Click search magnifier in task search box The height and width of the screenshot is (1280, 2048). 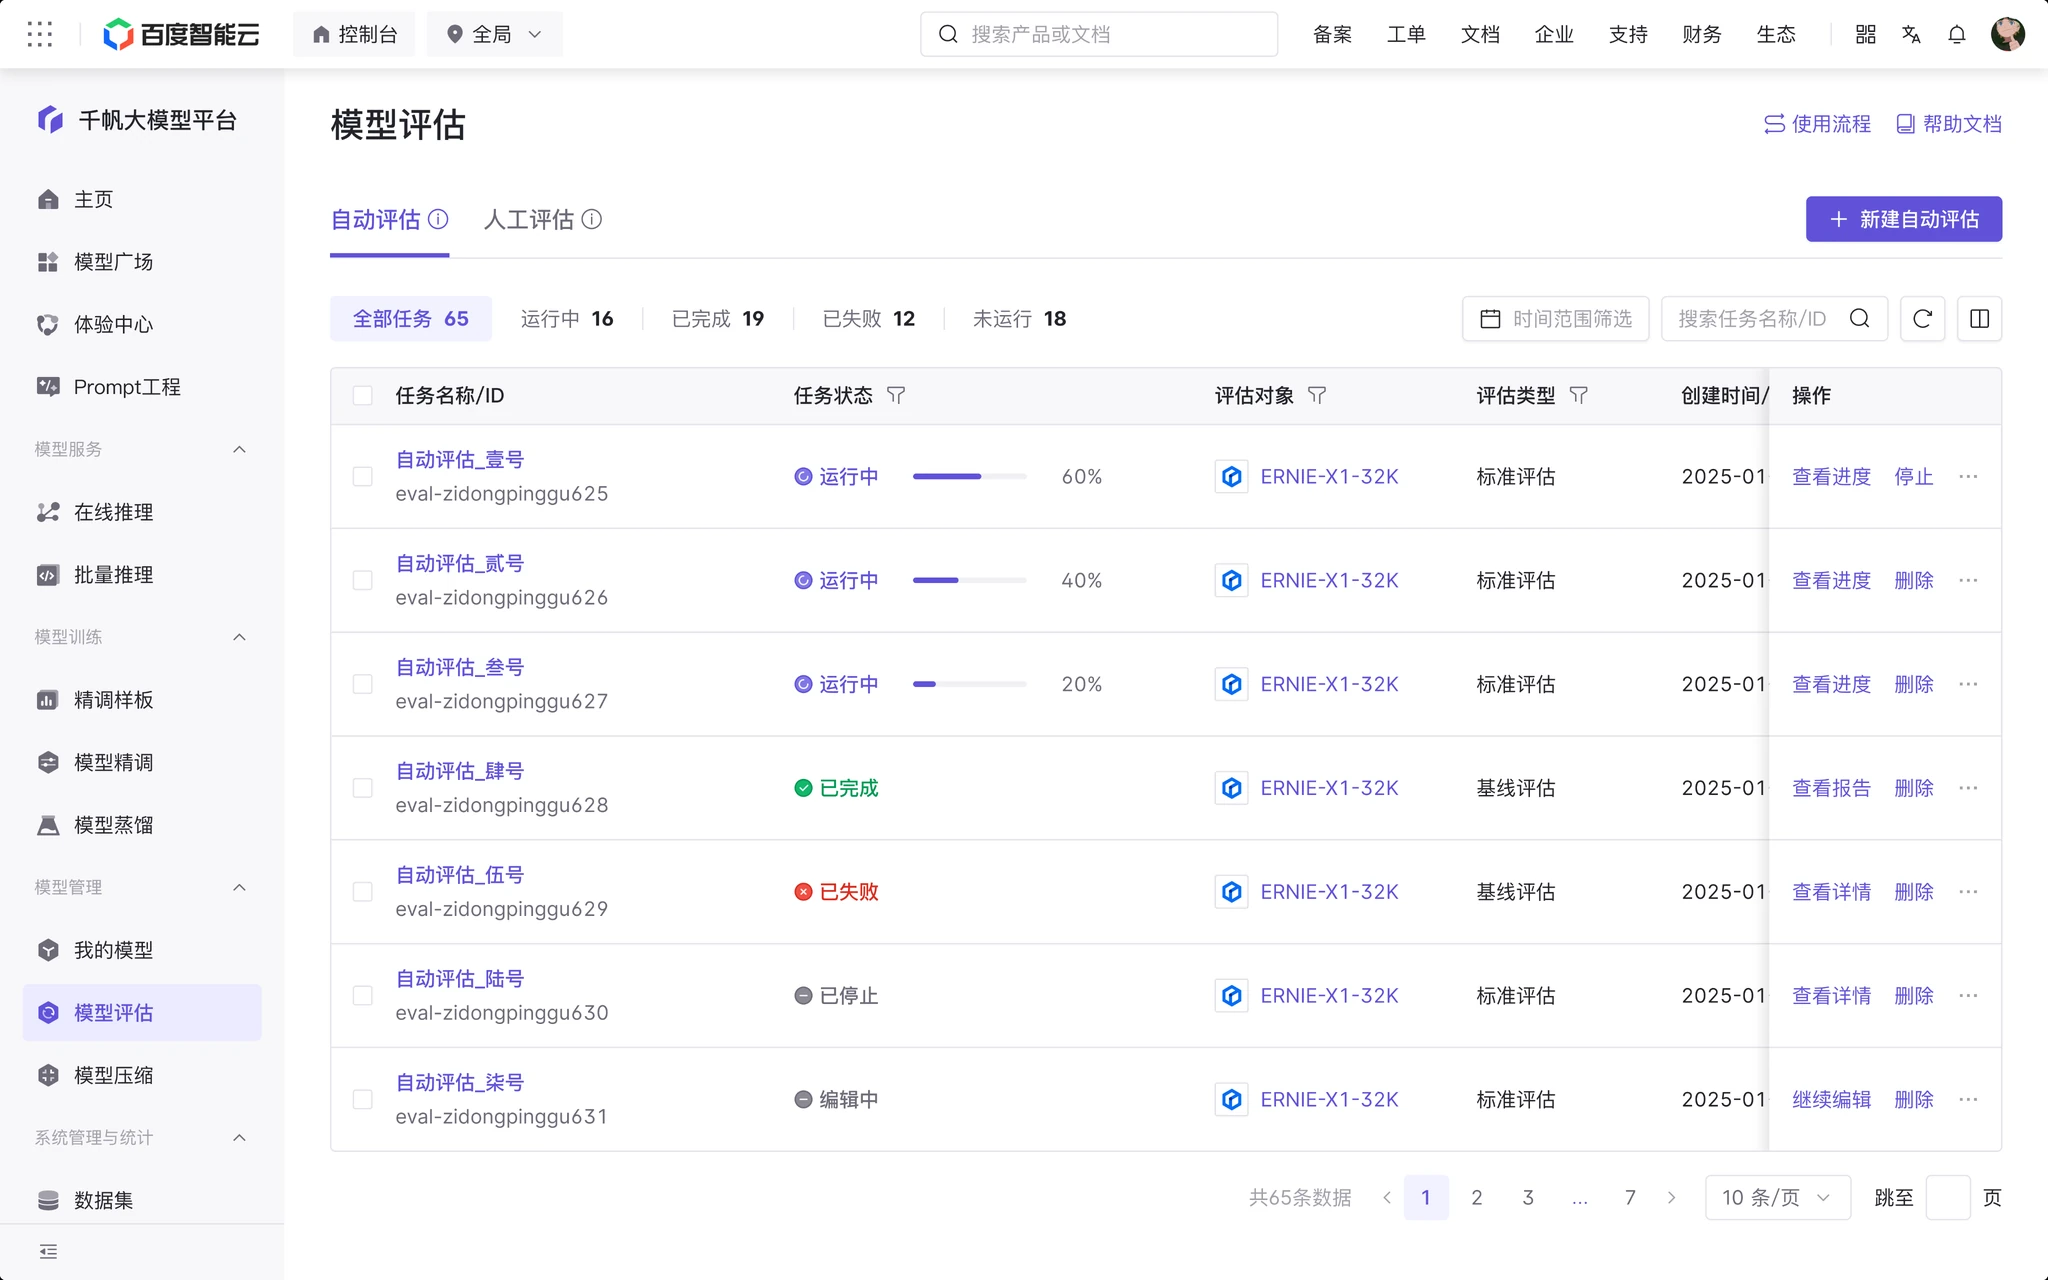click(1859, 319)
